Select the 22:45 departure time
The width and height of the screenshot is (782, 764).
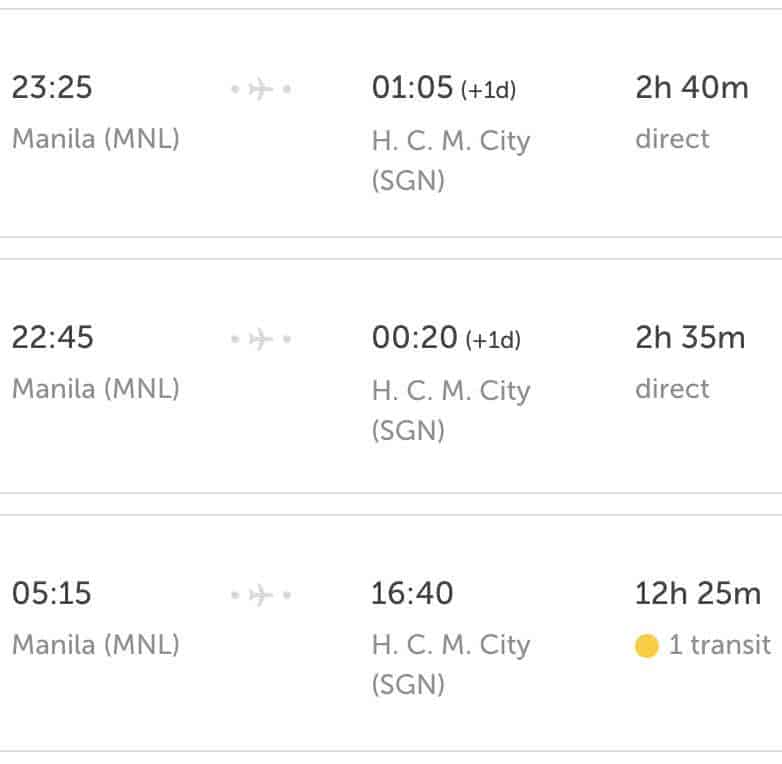click(52, 338)
